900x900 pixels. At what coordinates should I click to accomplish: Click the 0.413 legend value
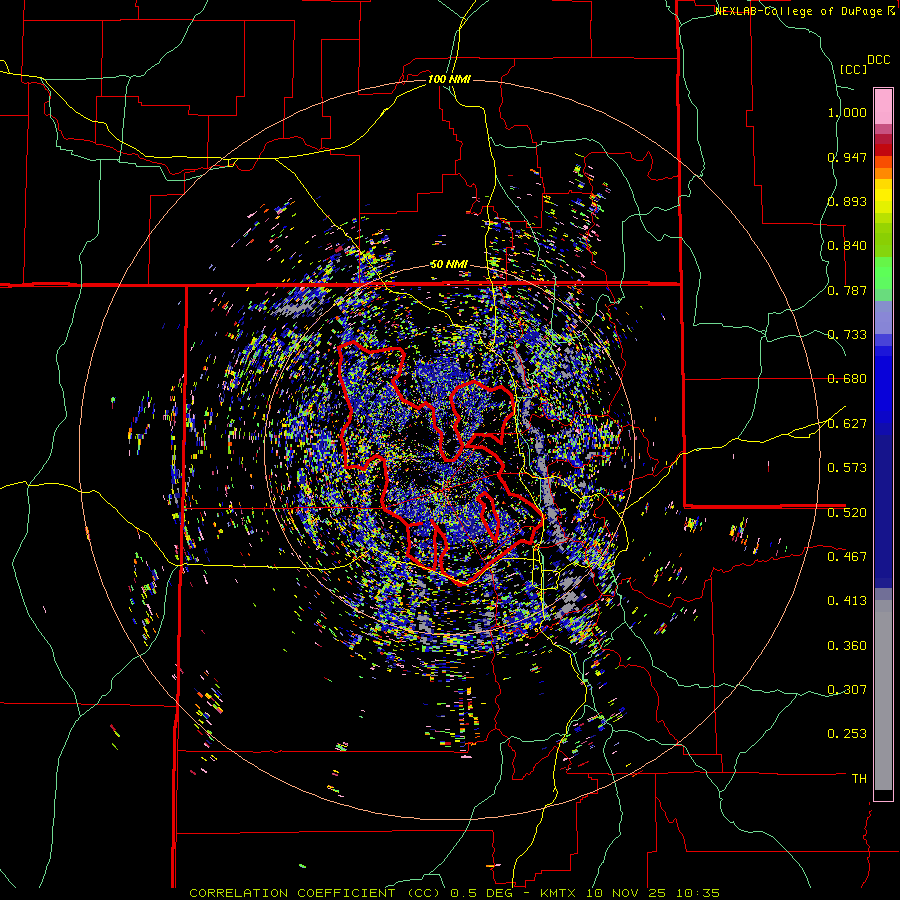pos(847,601)
